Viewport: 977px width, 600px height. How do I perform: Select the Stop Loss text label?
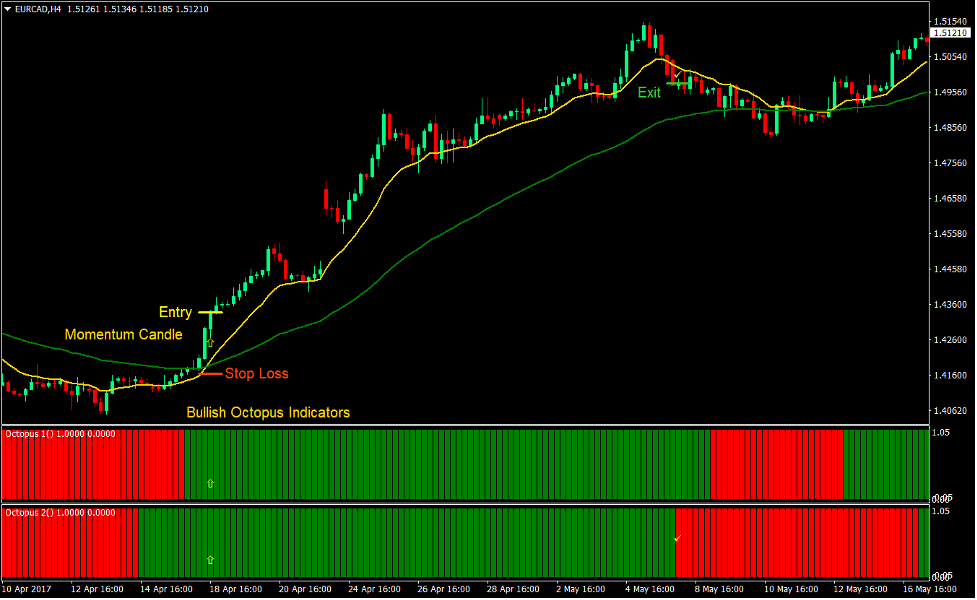(x=256, y=374)
